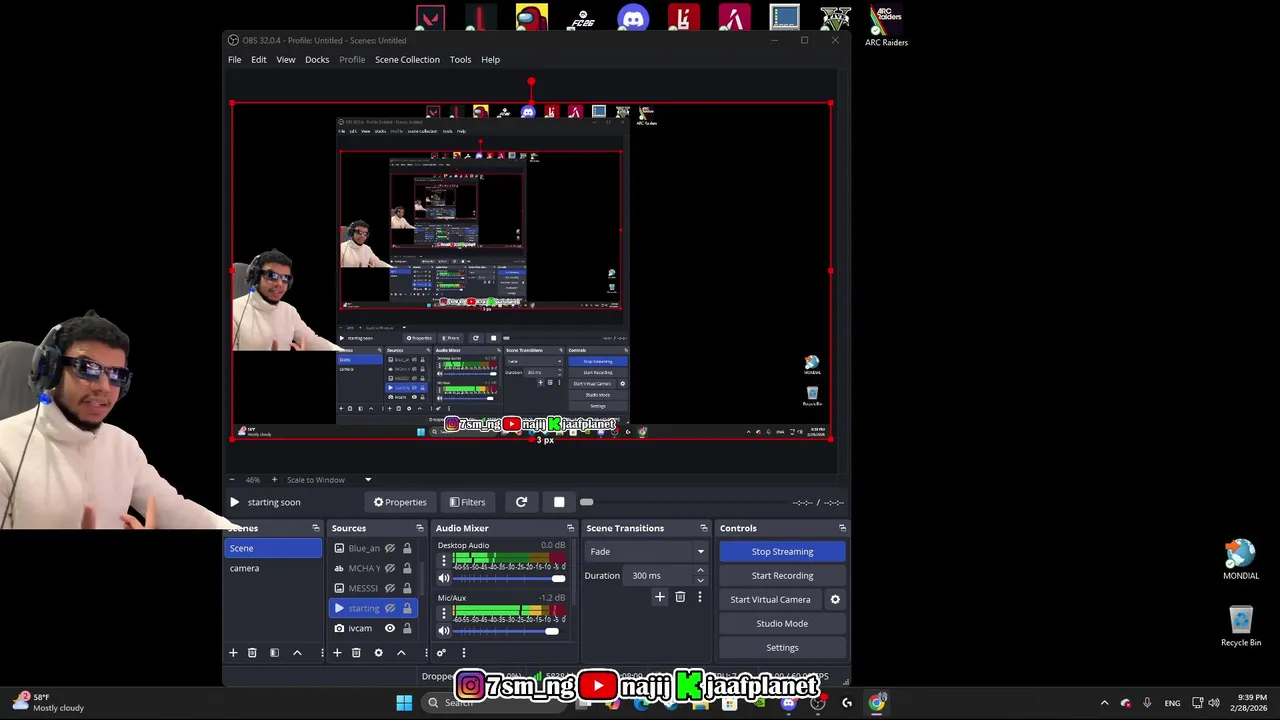Open source Filters button
Image resolution: width=1280 pixels, height=720 pixels.
[468, 502]
